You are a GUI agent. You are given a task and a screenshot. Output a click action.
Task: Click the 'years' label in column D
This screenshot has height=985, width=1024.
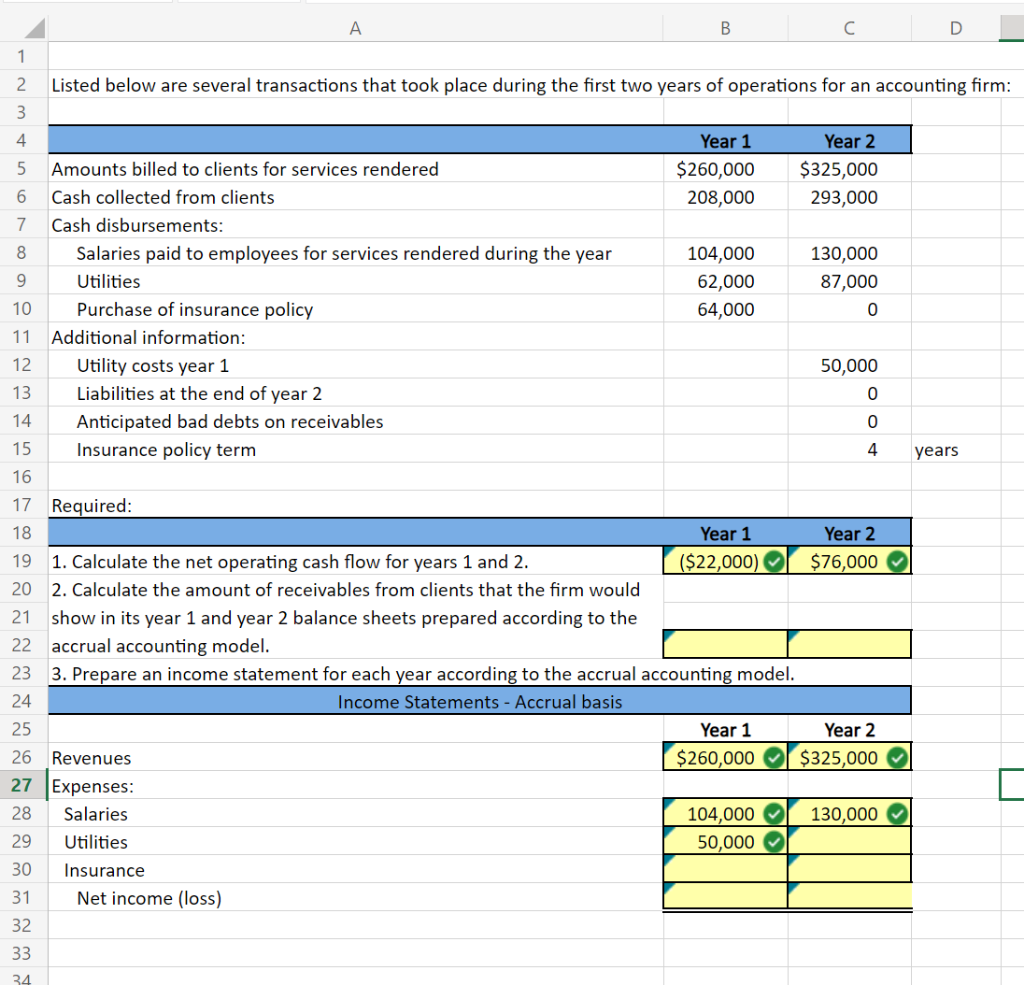point(936,450)
